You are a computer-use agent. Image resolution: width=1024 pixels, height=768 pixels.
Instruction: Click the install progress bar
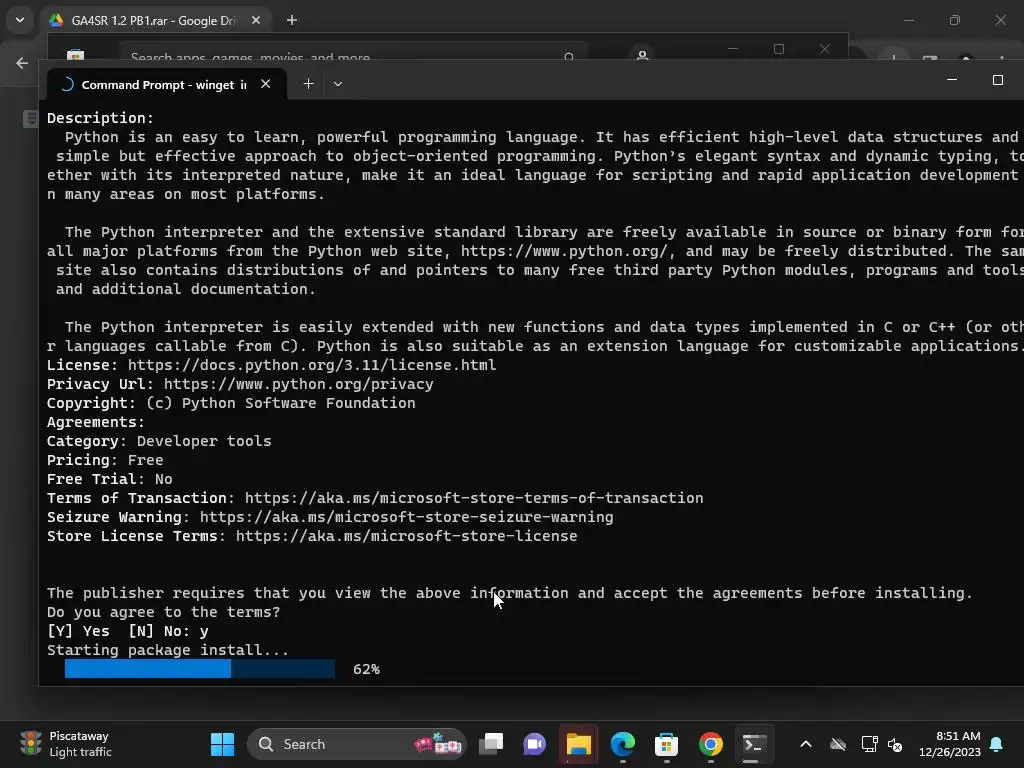click(x=200, y=669)
